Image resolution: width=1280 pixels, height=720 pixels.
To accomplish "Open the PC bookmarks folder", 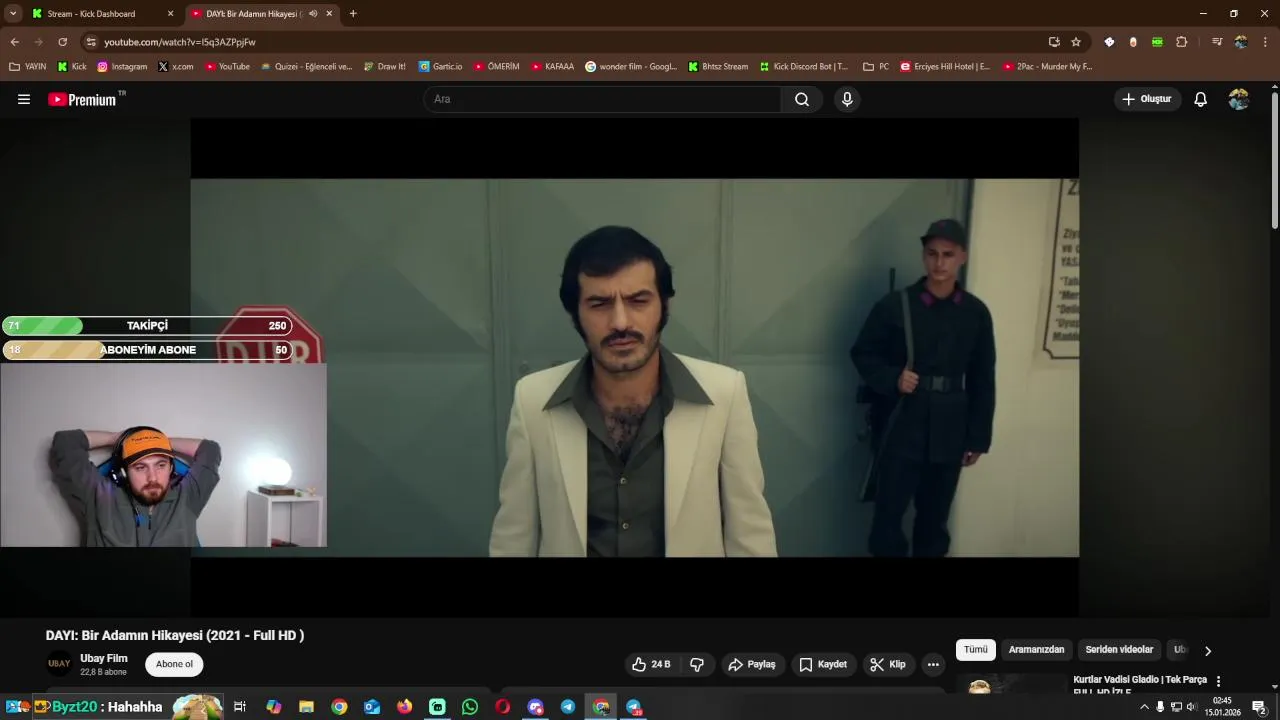I will pyautogui.click(x=876, y=67).
